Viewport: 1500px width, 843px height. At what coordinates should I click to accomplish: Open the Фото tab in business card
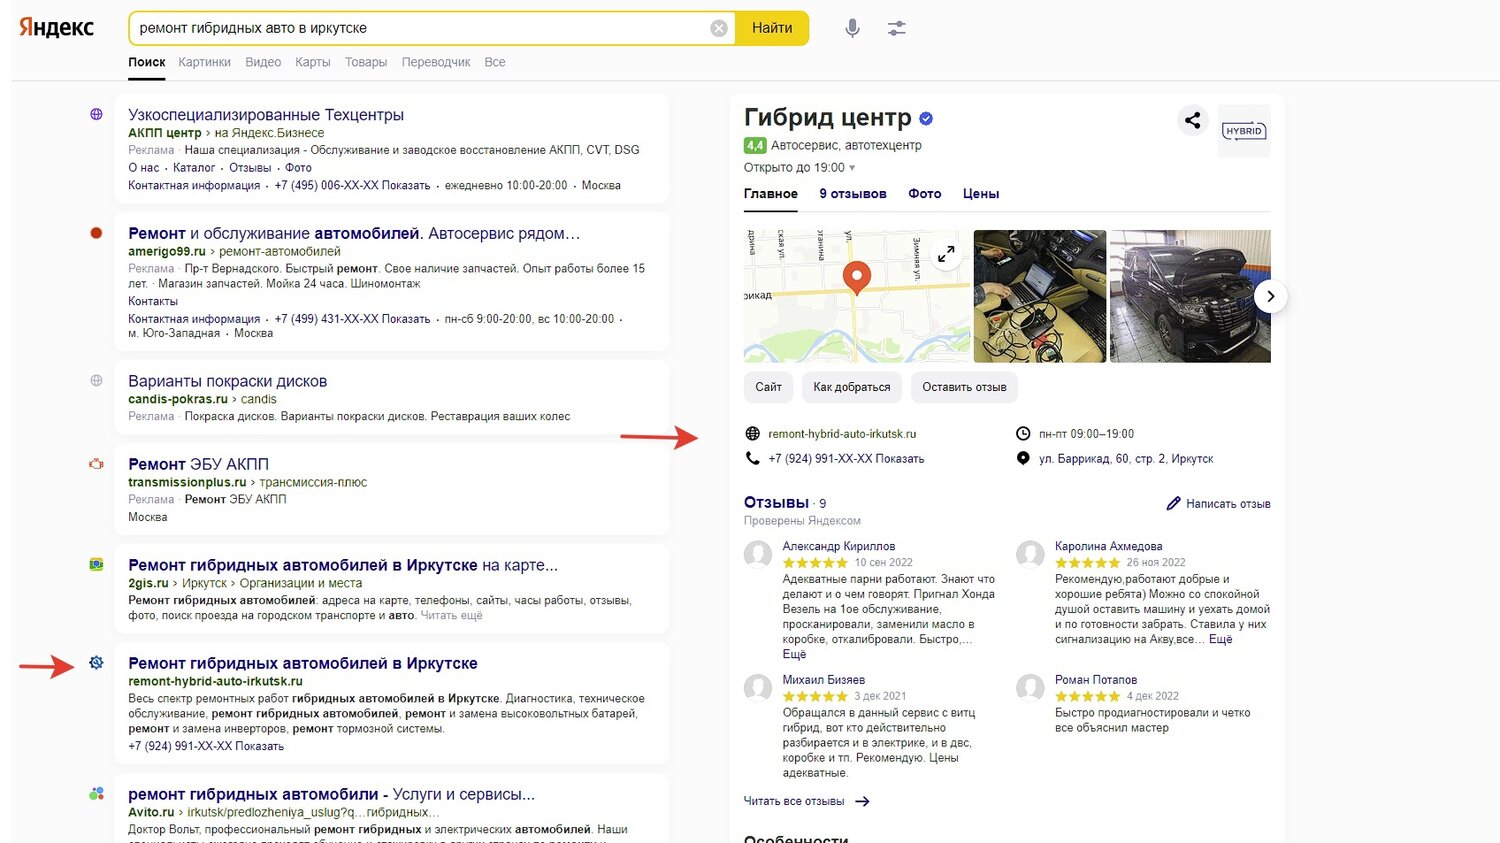[x=925, y=194]
